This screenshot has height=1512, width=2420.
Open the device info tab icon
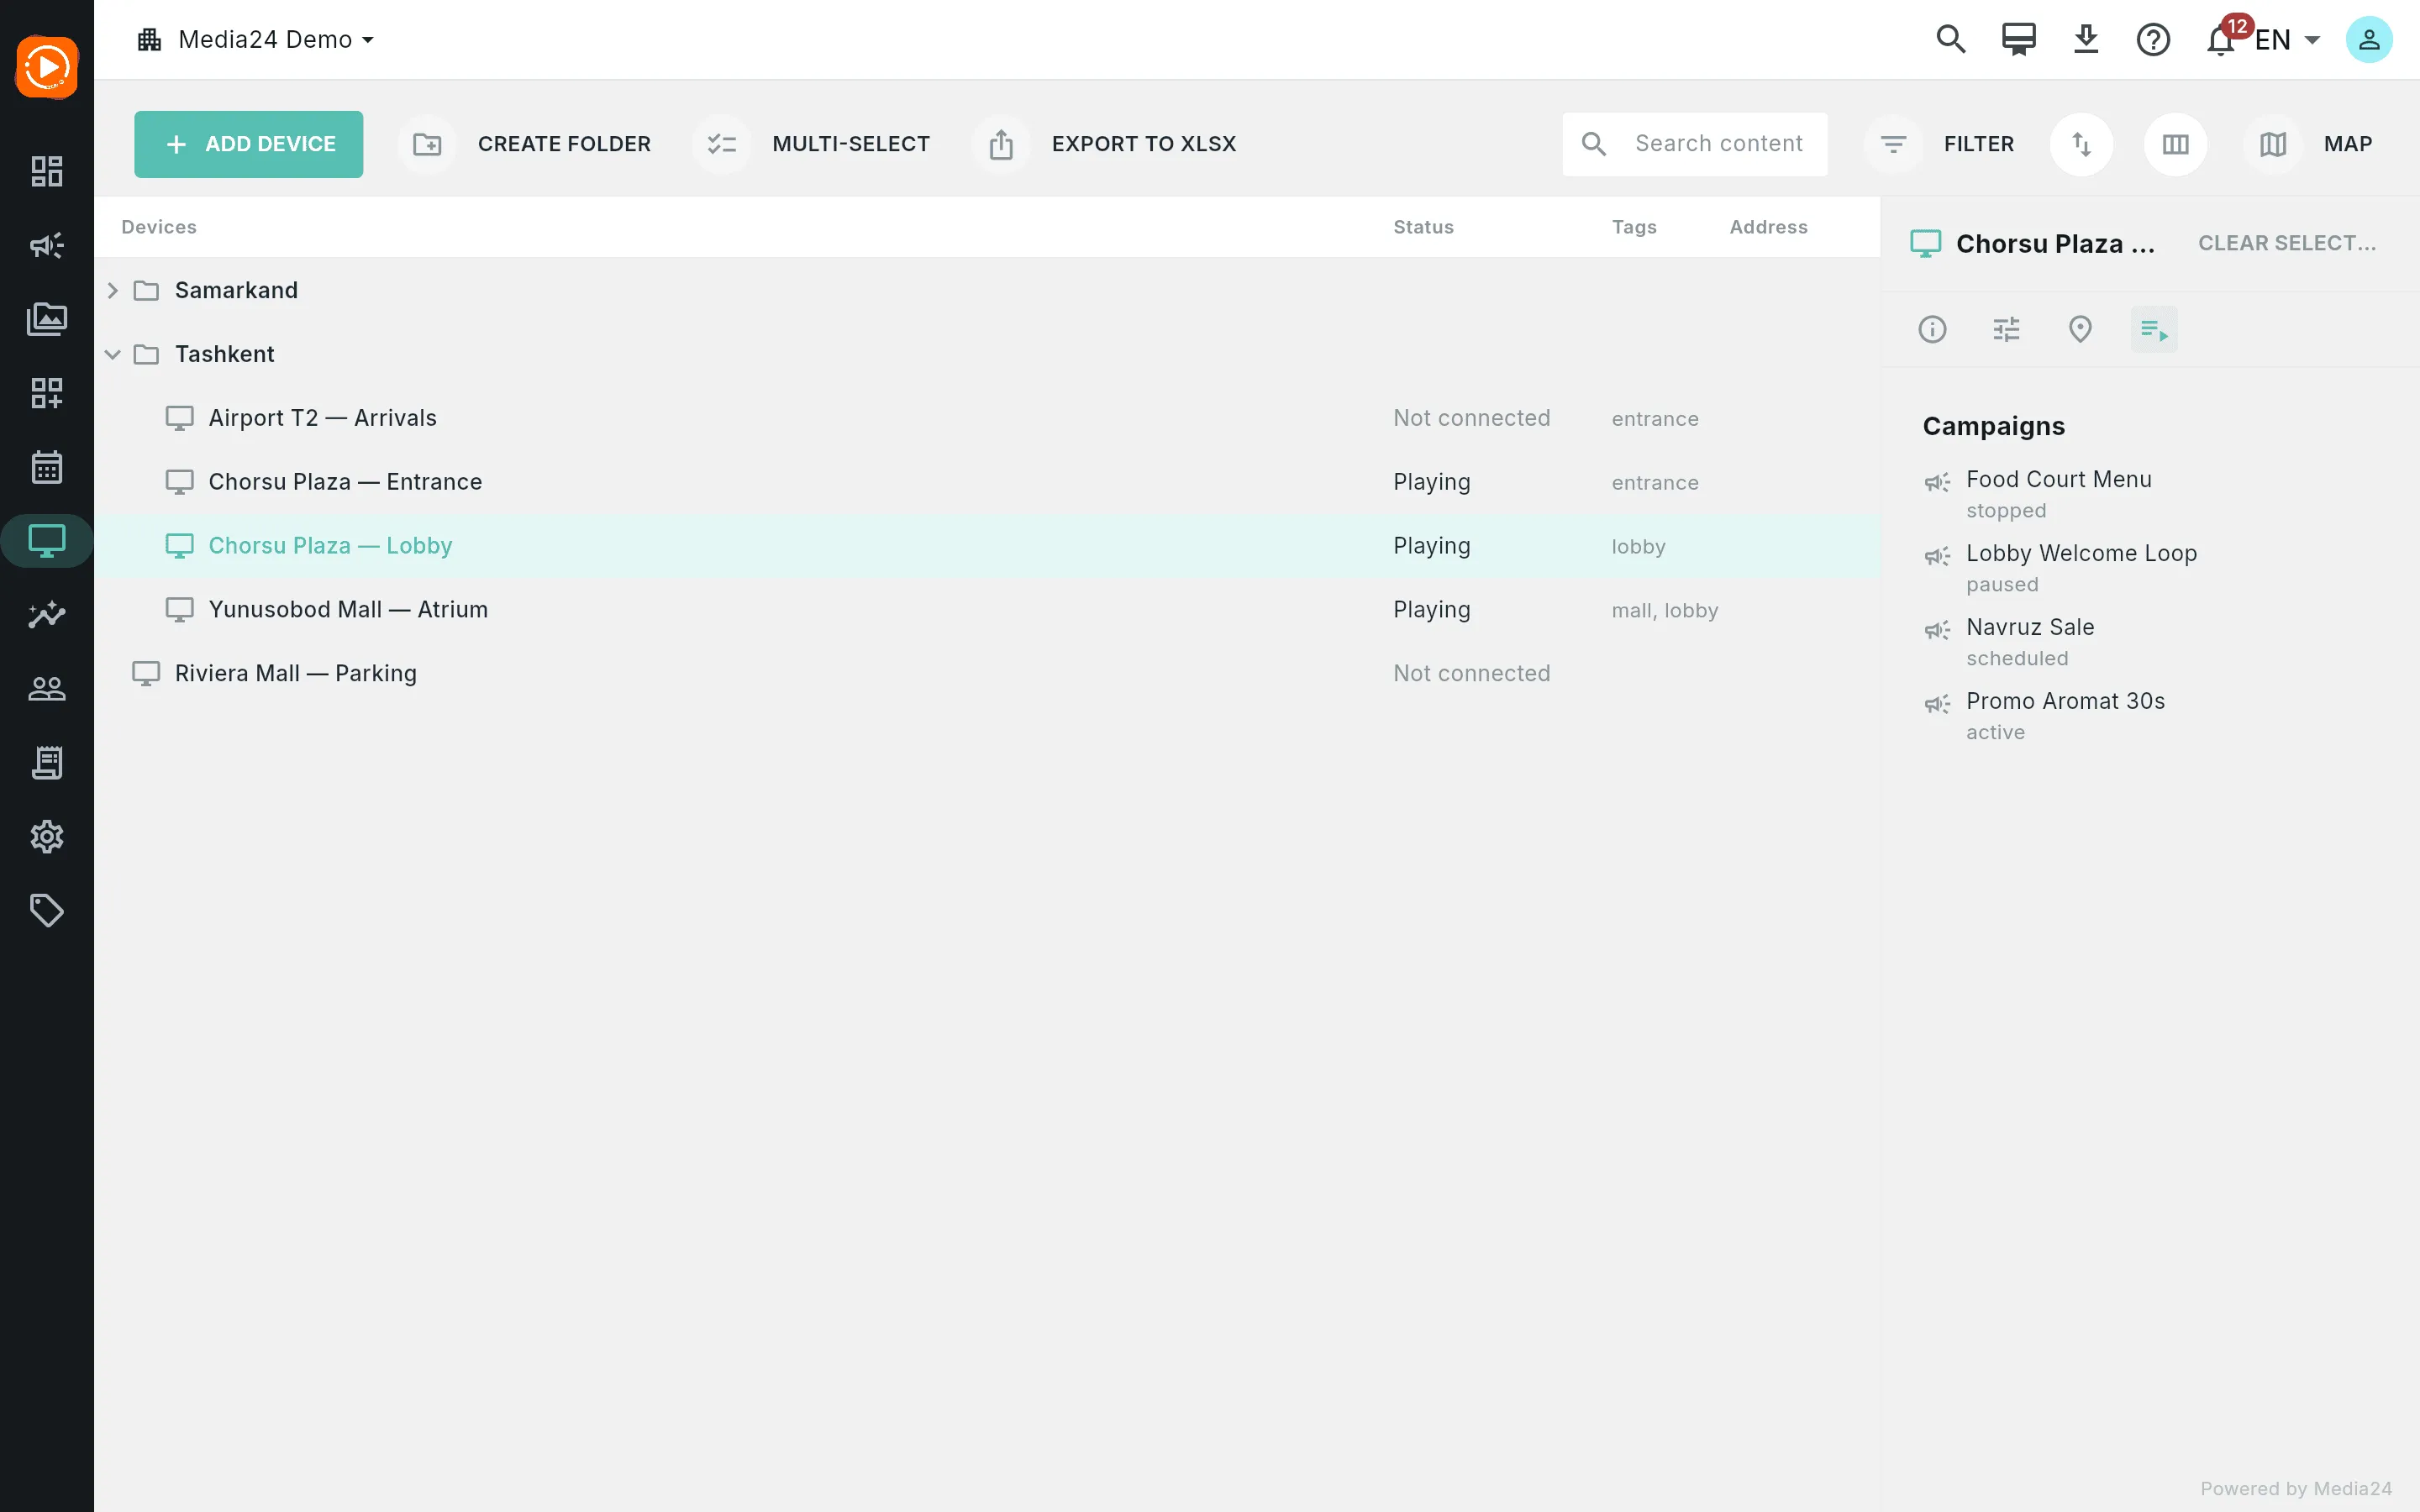[x=1932, y=329]
